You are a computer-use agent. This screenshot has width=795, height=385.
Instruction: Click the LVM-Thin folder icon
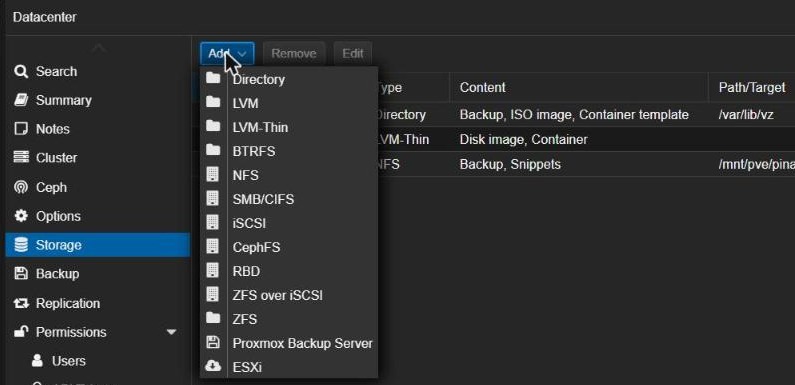coord(213,126)
